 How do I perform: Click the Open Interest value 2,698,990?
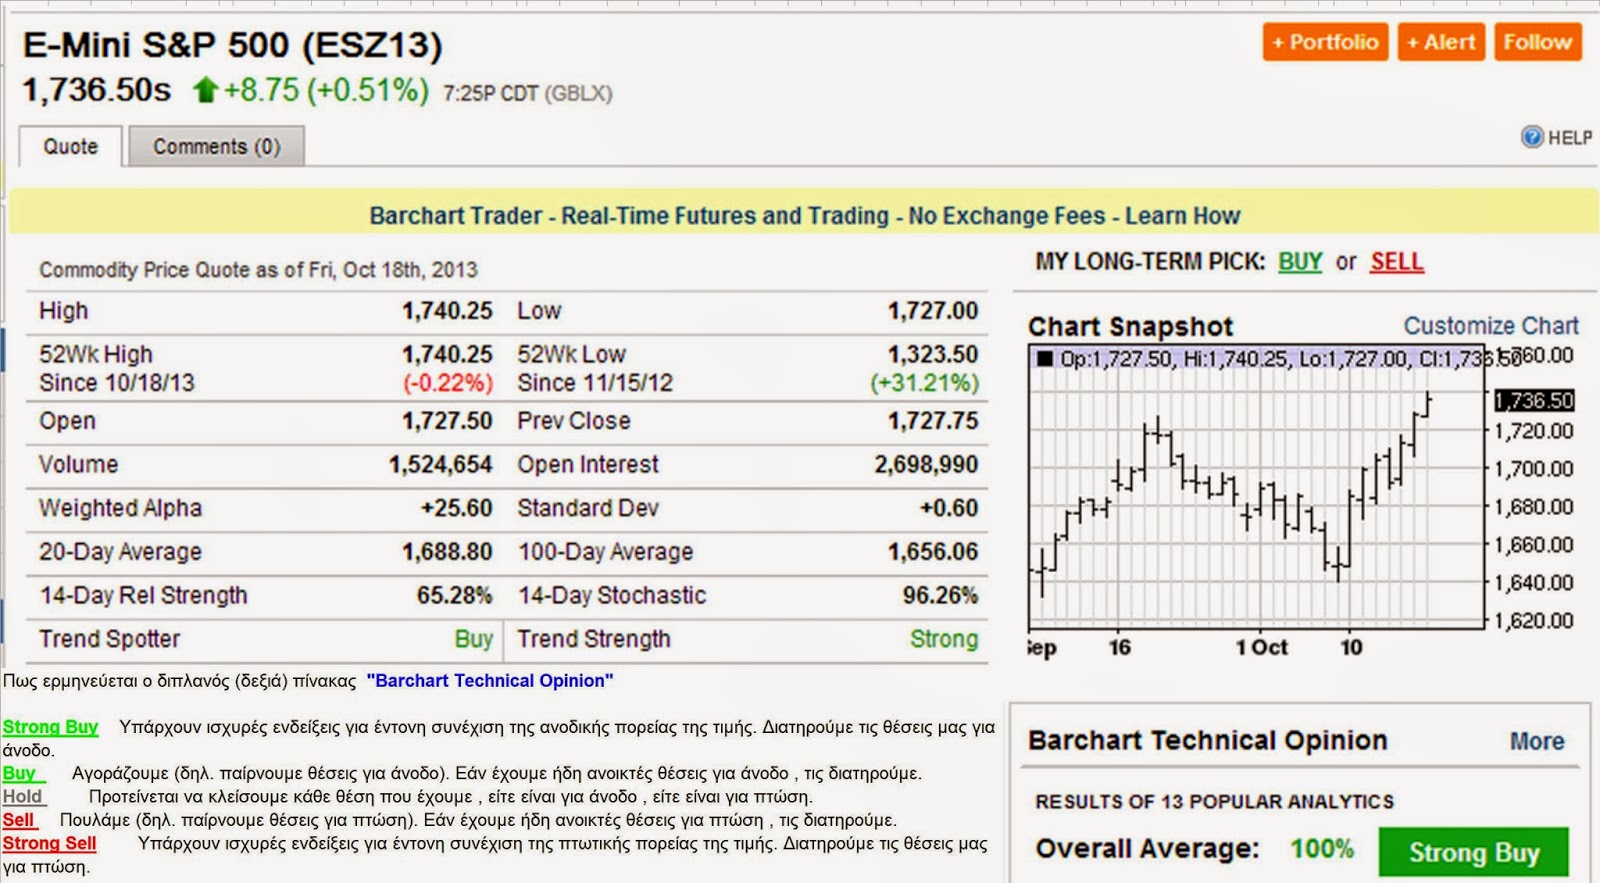click(926, 464)
